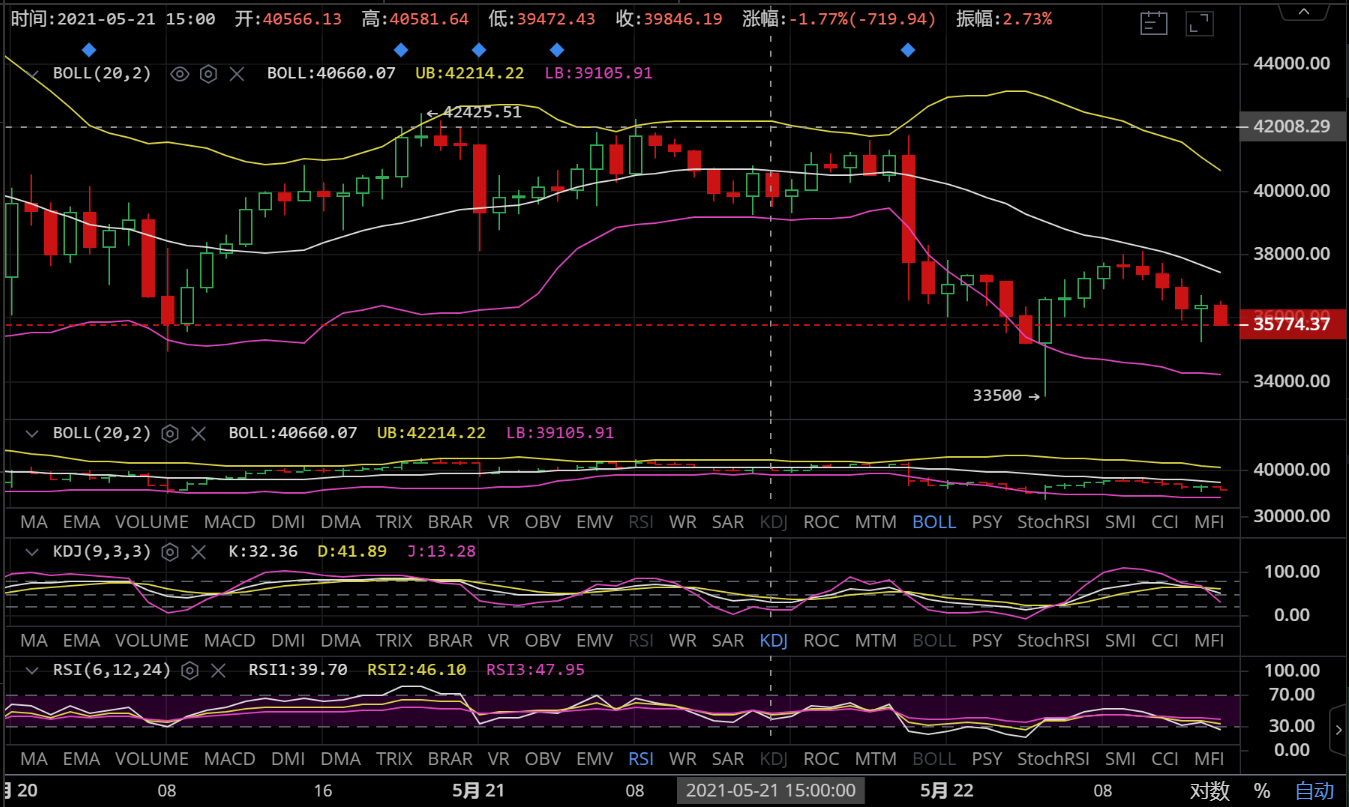
Task: Click the 35774.37 current price label
Action: tap(1292, 324)
